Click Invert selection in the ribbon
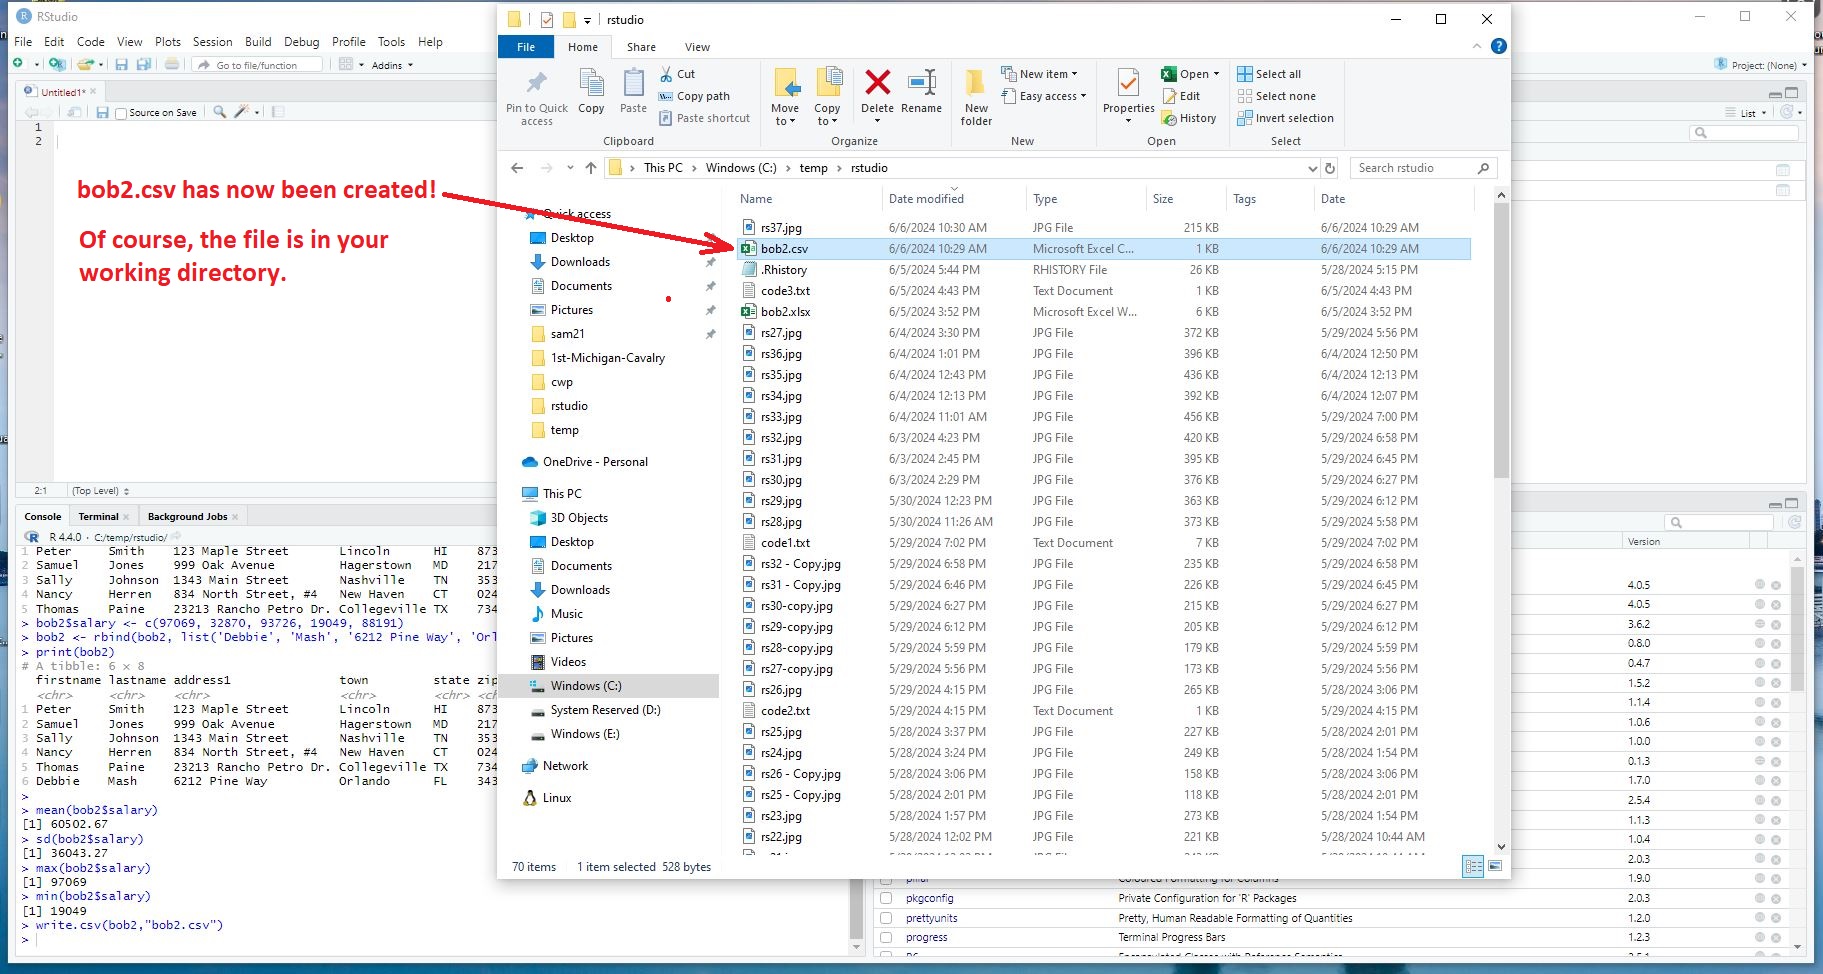 click(1285, 118)
